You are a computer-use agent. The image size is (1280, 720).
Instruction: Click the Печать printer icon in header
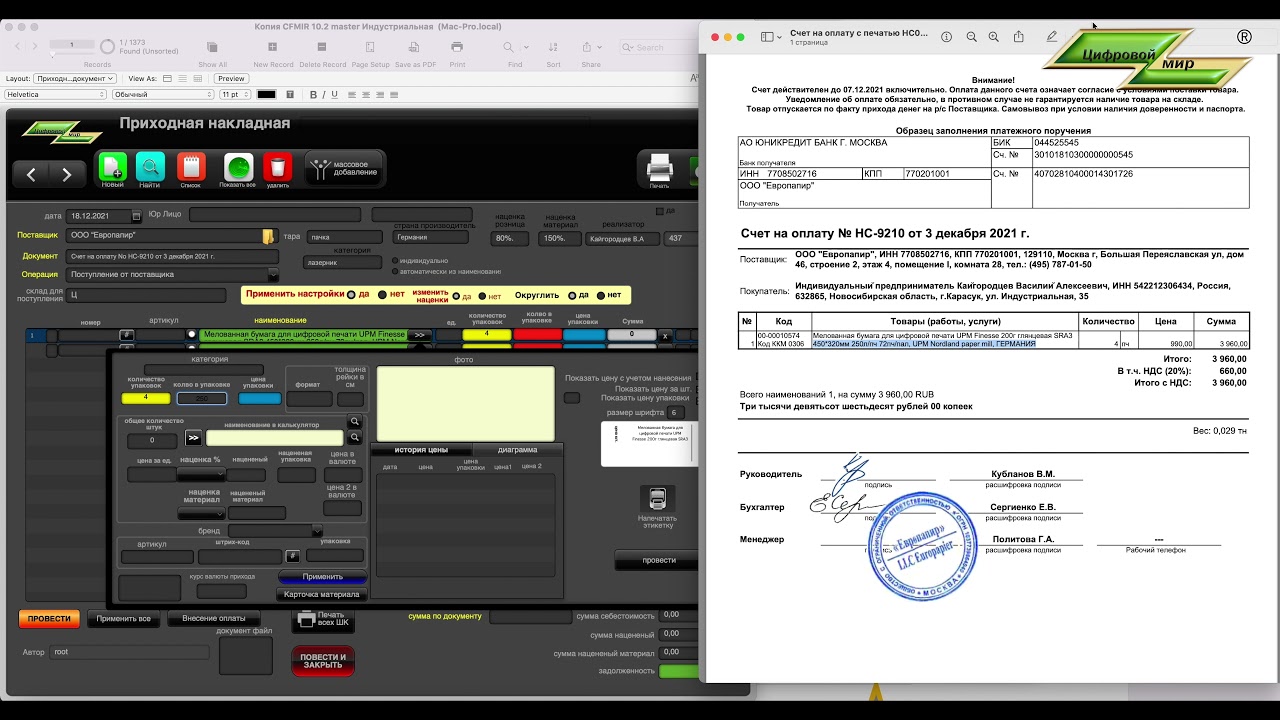(660, 168)
